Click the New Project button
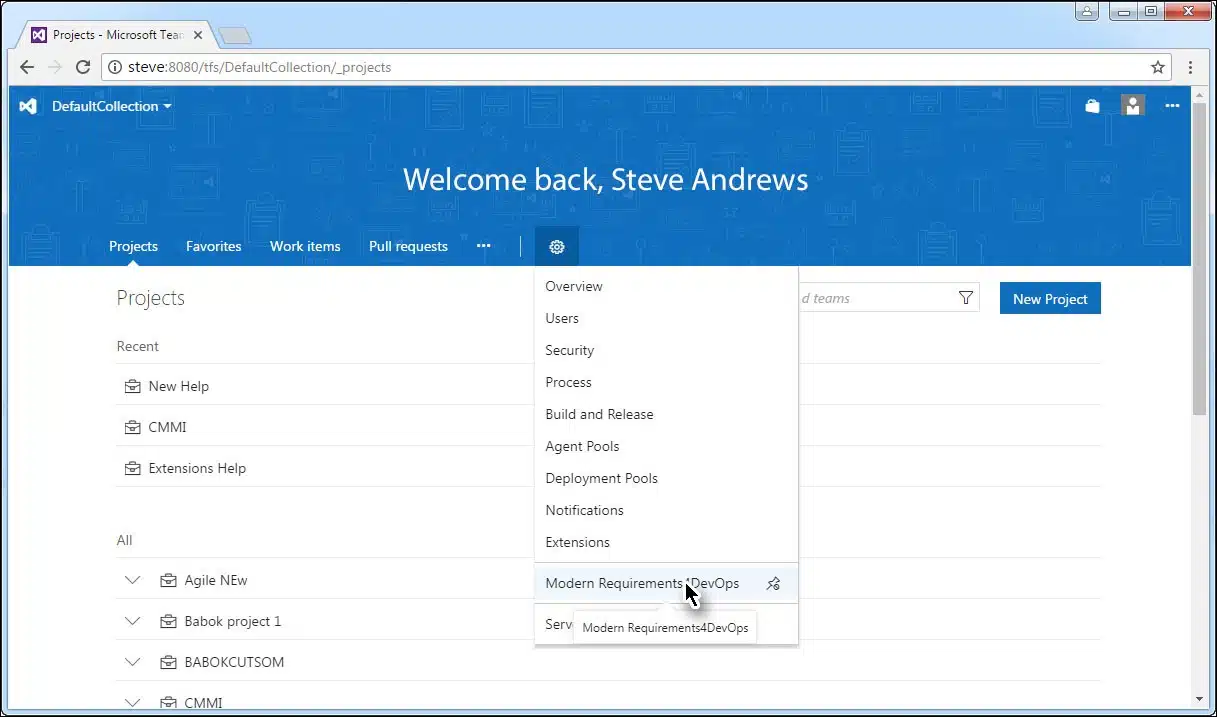1217x717 pixels. pos(1049,298)
